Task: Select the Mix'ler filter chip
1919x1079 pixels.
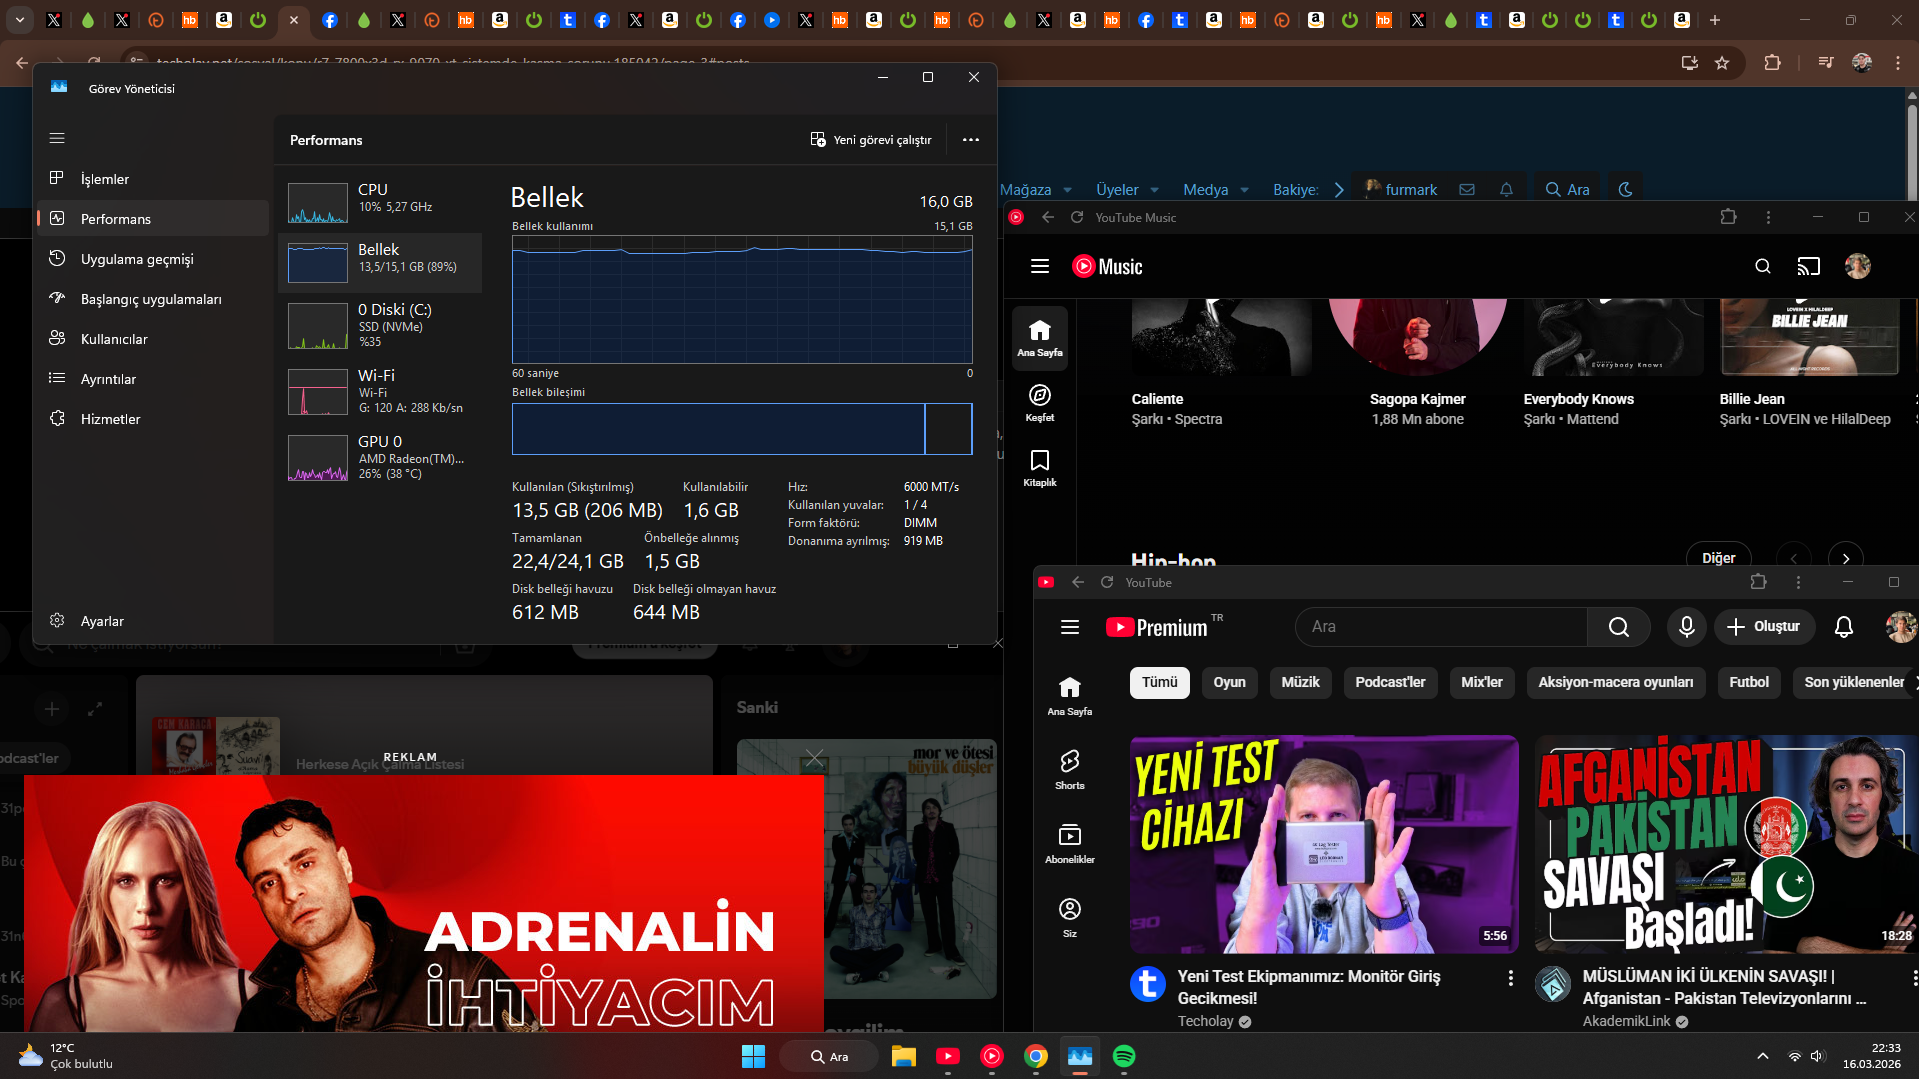Action: (x=1482, y=682)
